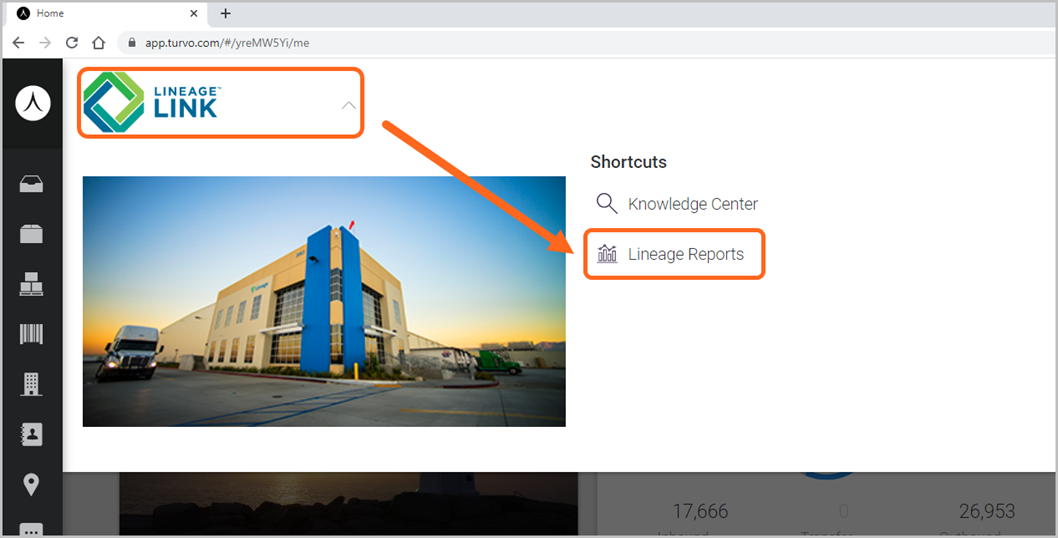Go back in the browser
1058x538 pixels.
point(18,43)
